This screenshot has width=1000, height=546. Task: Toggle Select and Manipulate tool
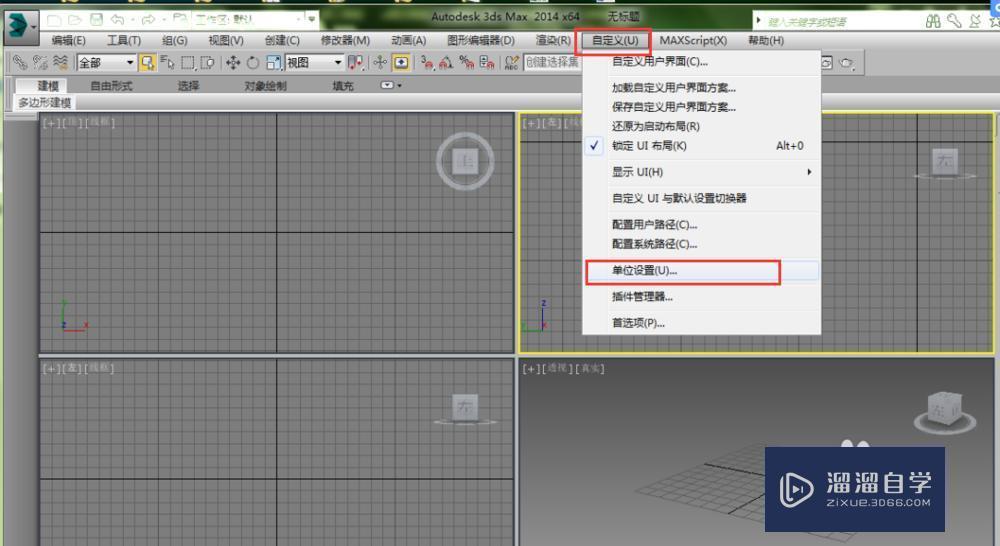380,63
